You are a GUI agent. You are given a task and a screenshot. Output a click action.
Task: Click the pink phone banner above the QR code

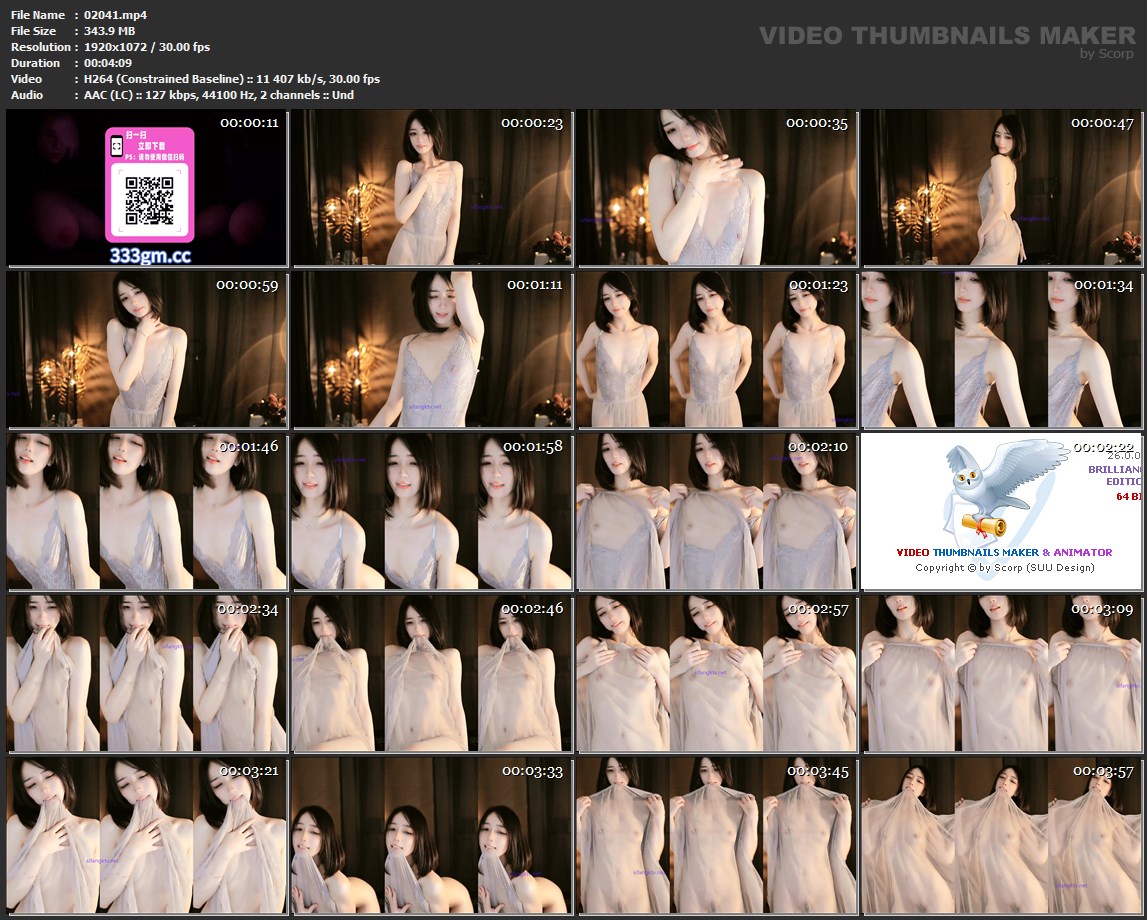tap(149, 148)
